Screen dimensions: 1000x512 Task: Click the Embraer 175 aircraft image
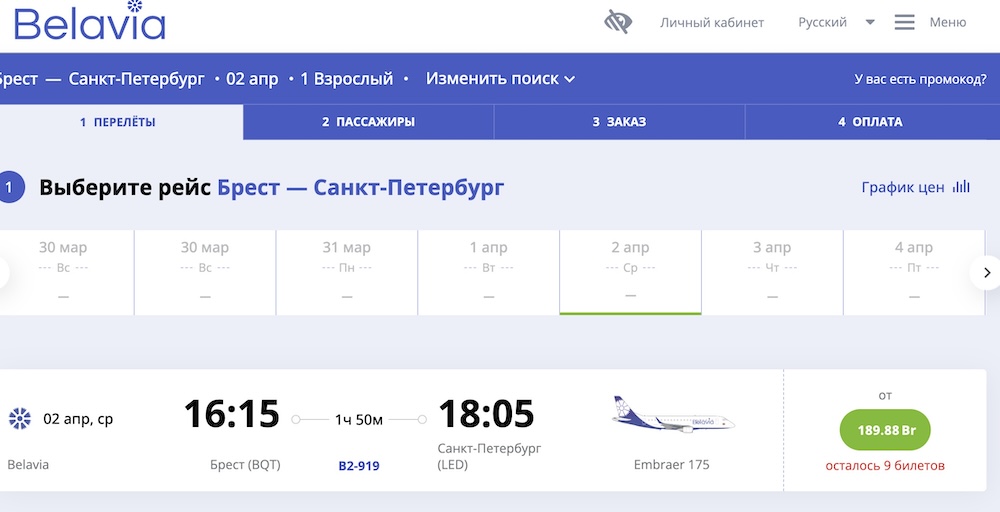click(672, 415)
